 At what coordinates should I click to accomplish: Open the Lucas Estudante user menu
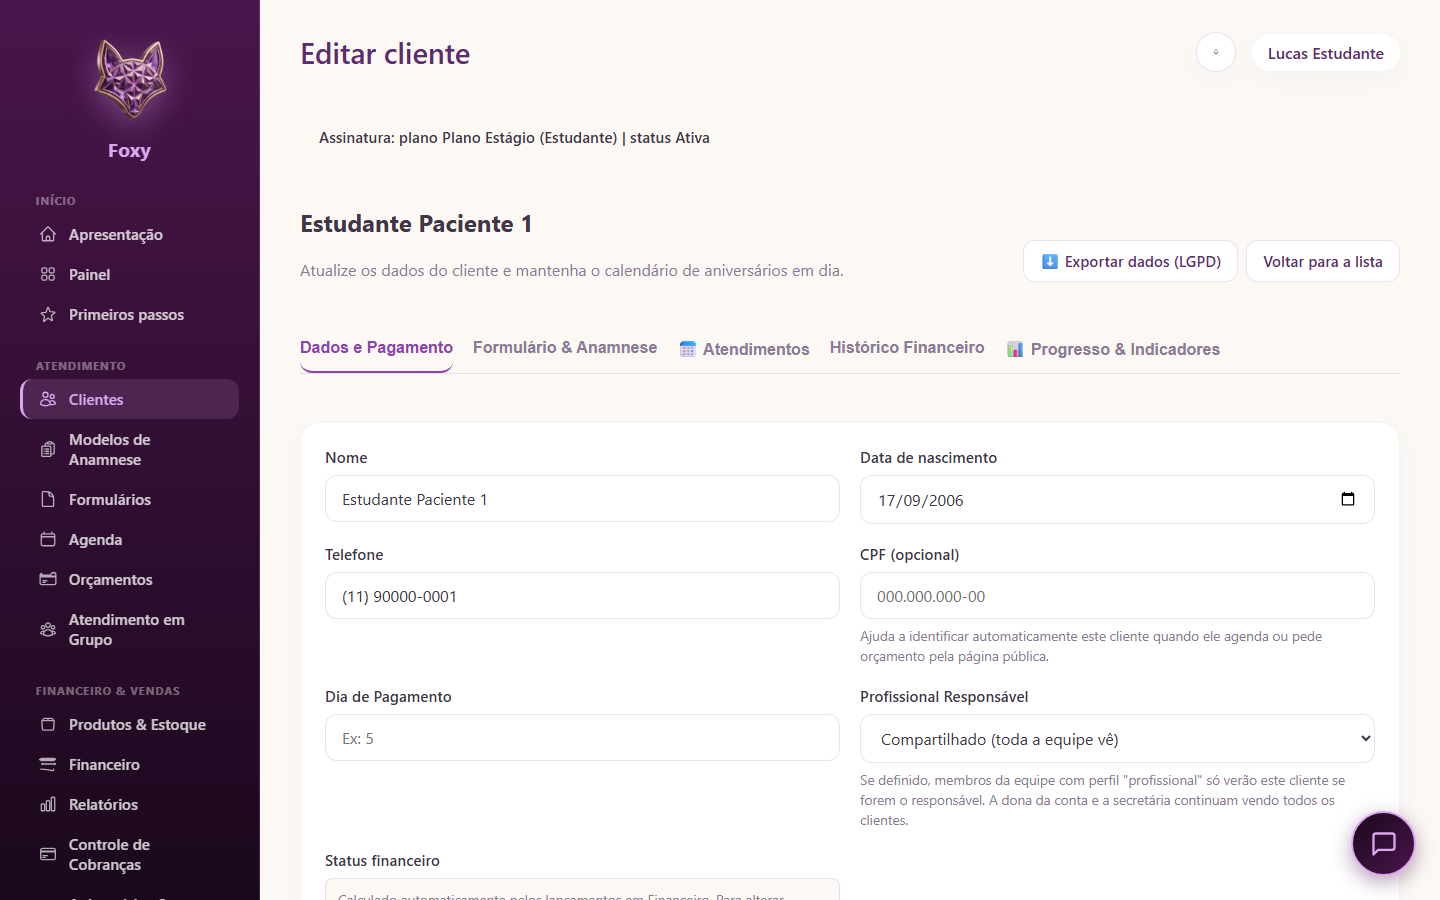pos(1326,53)
